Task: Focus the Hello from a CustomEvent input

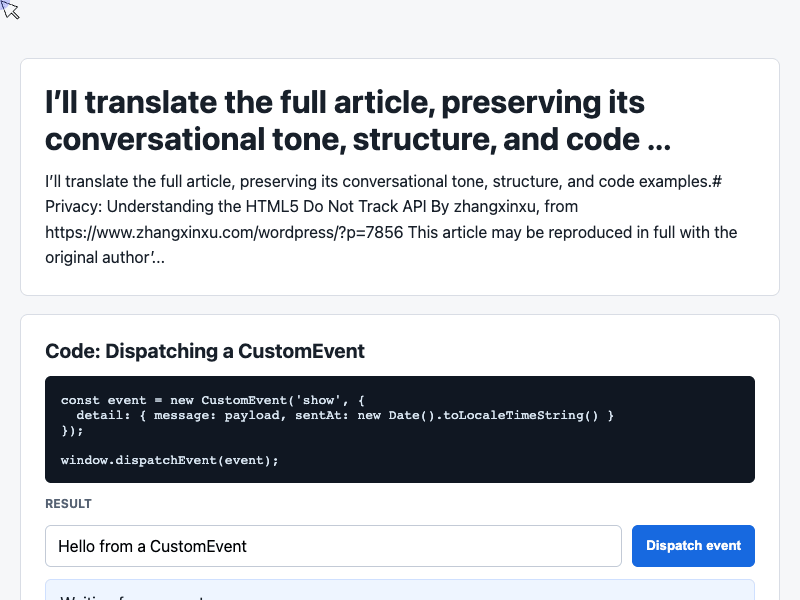Action: point(333,546)
